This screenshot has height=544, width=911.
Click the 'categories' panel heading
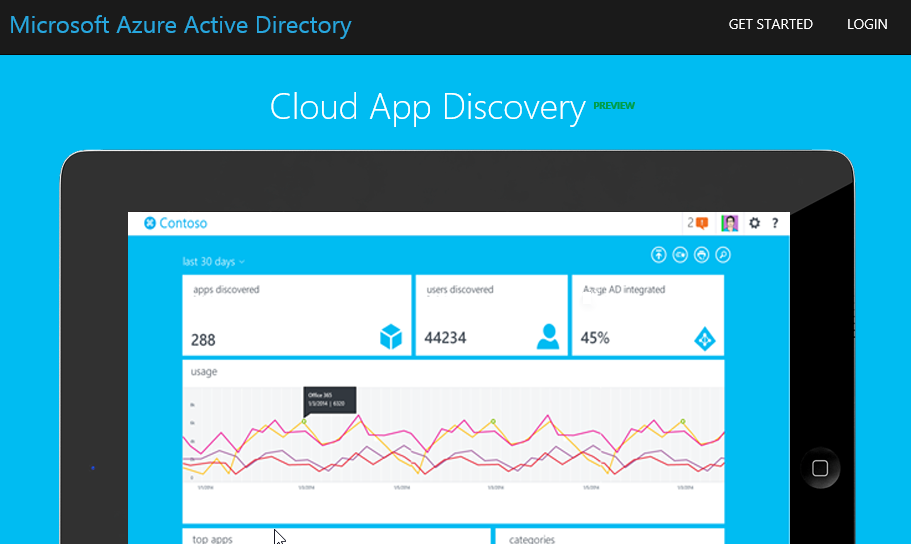532,539
